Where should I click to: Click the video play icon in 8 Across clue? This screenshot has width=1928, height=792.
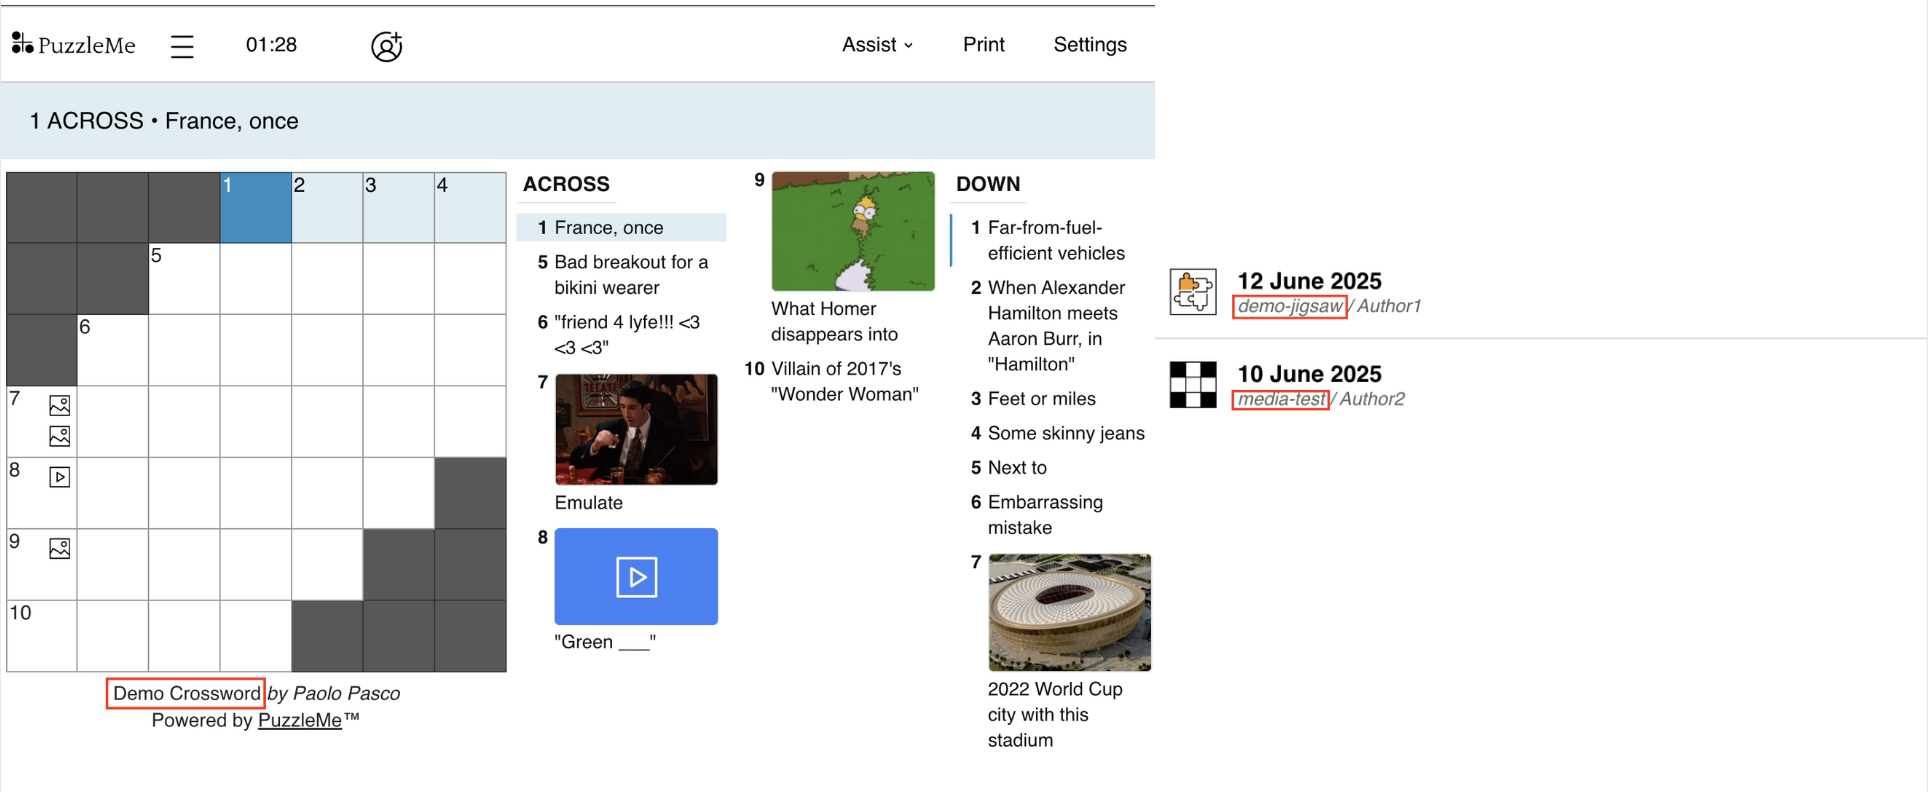(636, 577)
